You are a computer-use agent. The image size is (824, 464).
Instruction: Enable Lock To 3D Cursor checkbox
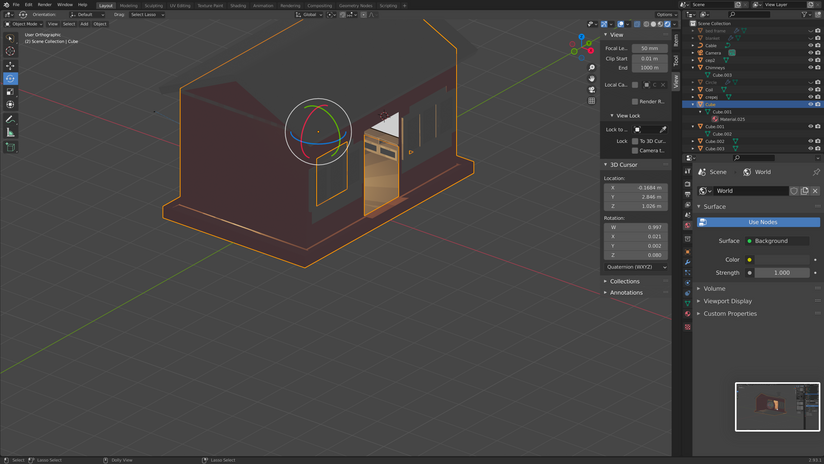click(635, 141)
